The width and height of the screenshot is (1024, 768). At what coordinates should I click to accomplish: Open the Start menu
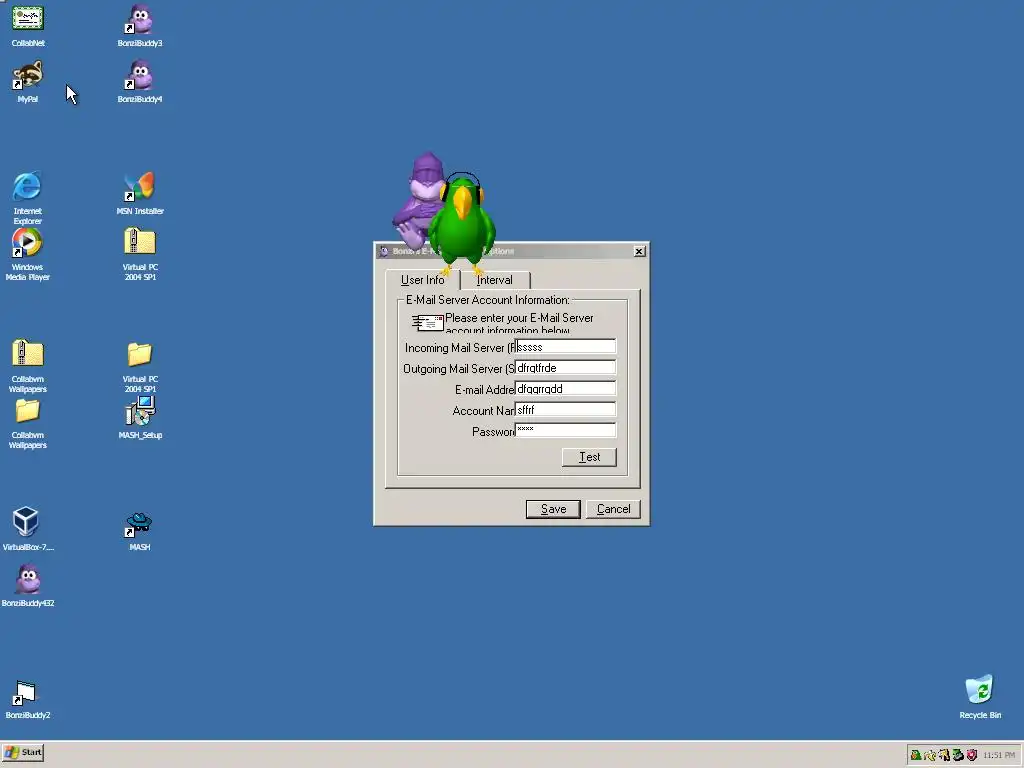coord(23,752)
